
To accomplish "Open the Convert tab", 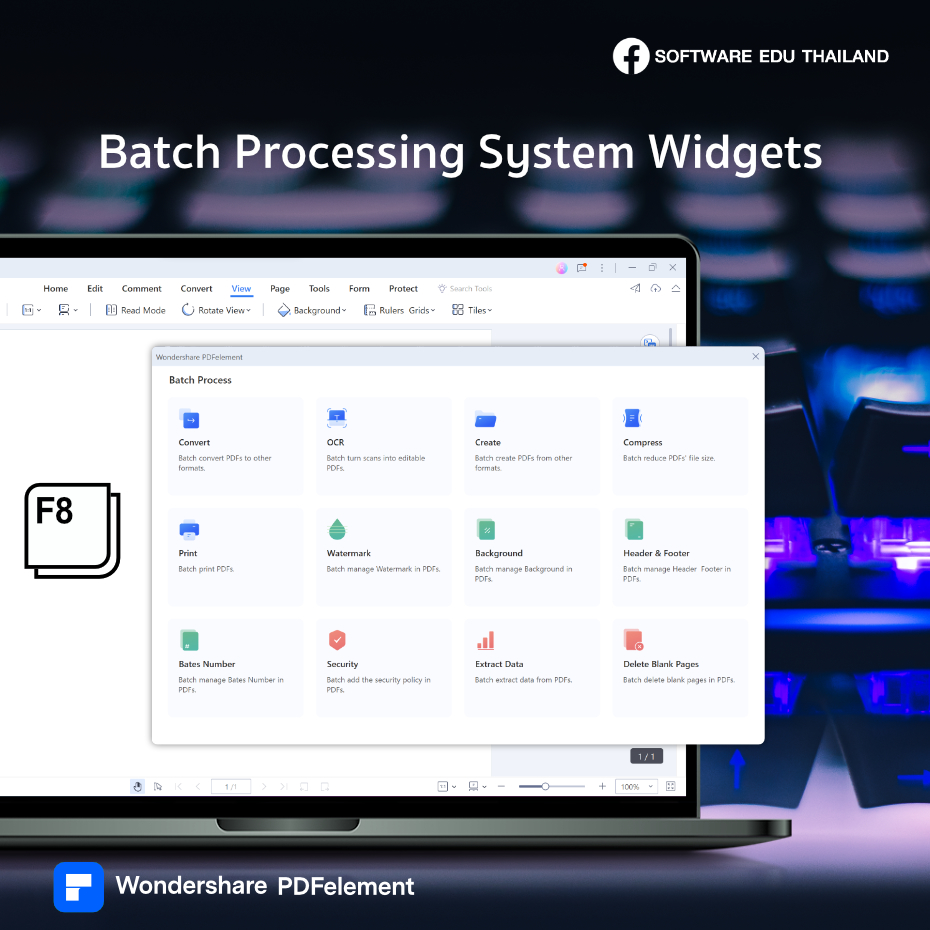I will pyautogui.click(x=196, y=289).
